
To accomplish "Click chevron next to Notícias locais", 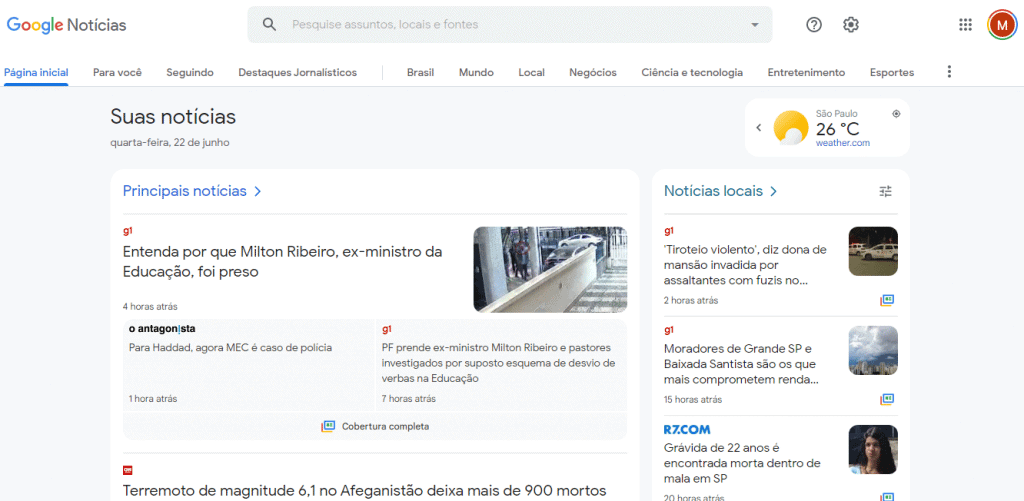I will (773, 191).
